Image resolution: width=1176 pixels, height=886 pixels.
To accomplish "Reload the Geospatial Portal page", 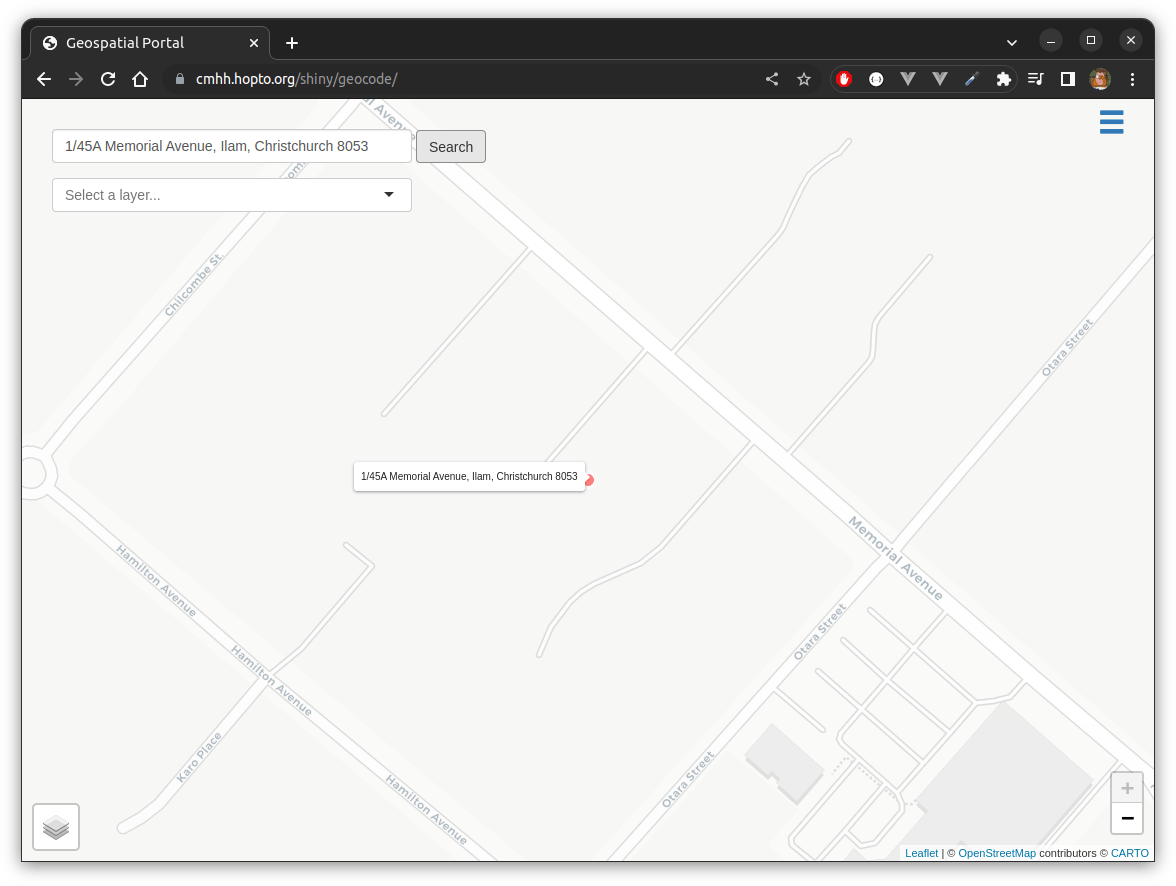I will [x=108, y=79].
